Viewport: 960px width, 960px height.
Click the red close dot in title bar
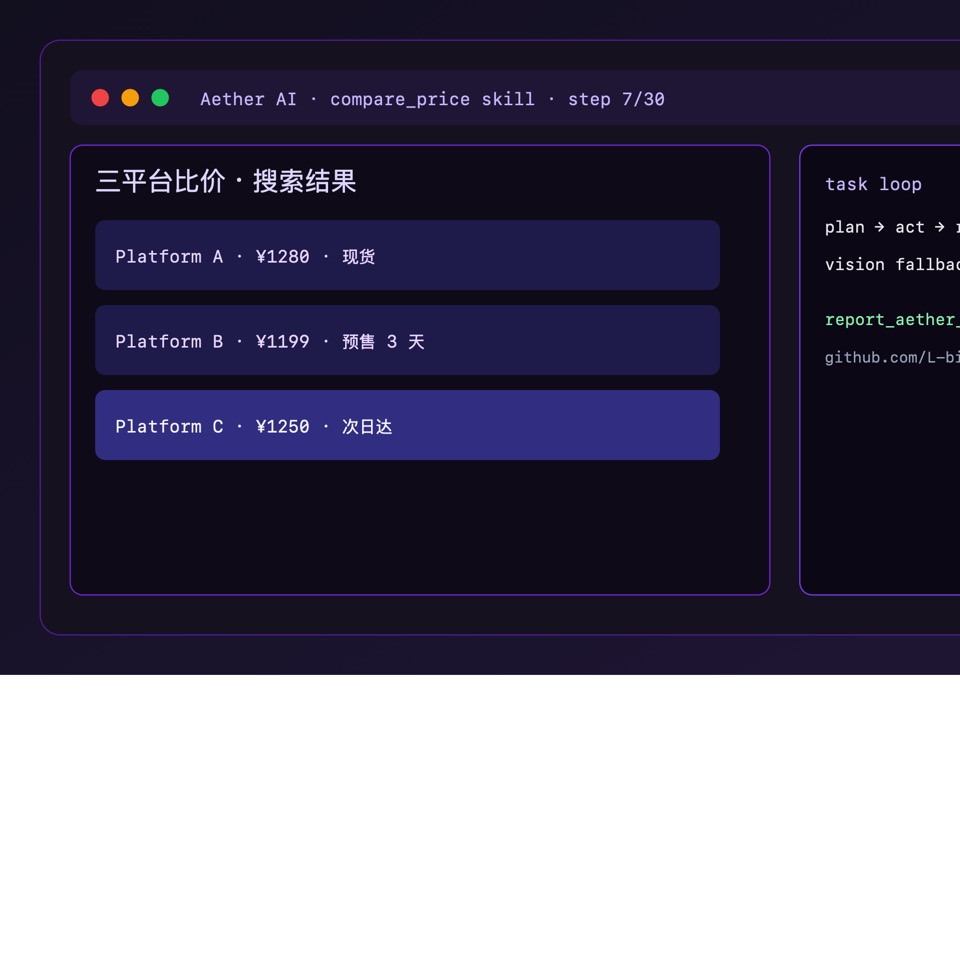tap(100, 98)
